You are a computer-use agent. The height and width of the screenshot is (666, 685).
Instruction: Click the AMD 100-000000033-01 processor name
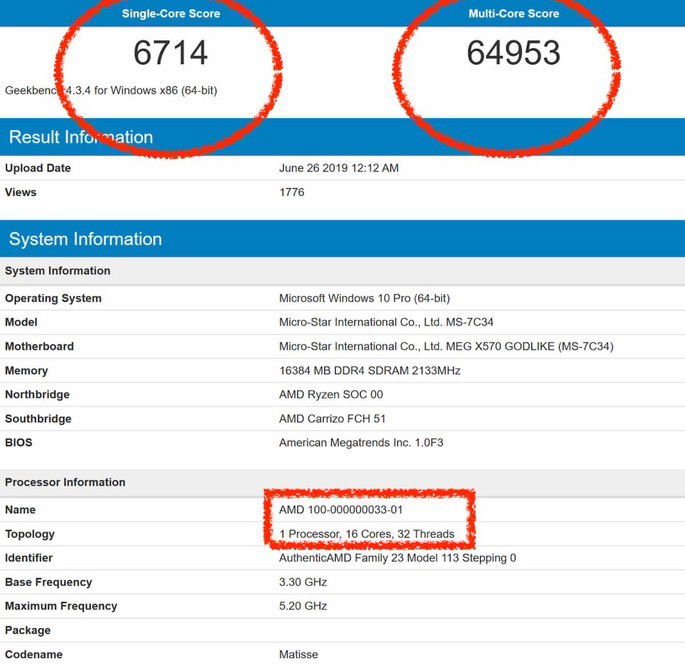click(x=341, y=510)
